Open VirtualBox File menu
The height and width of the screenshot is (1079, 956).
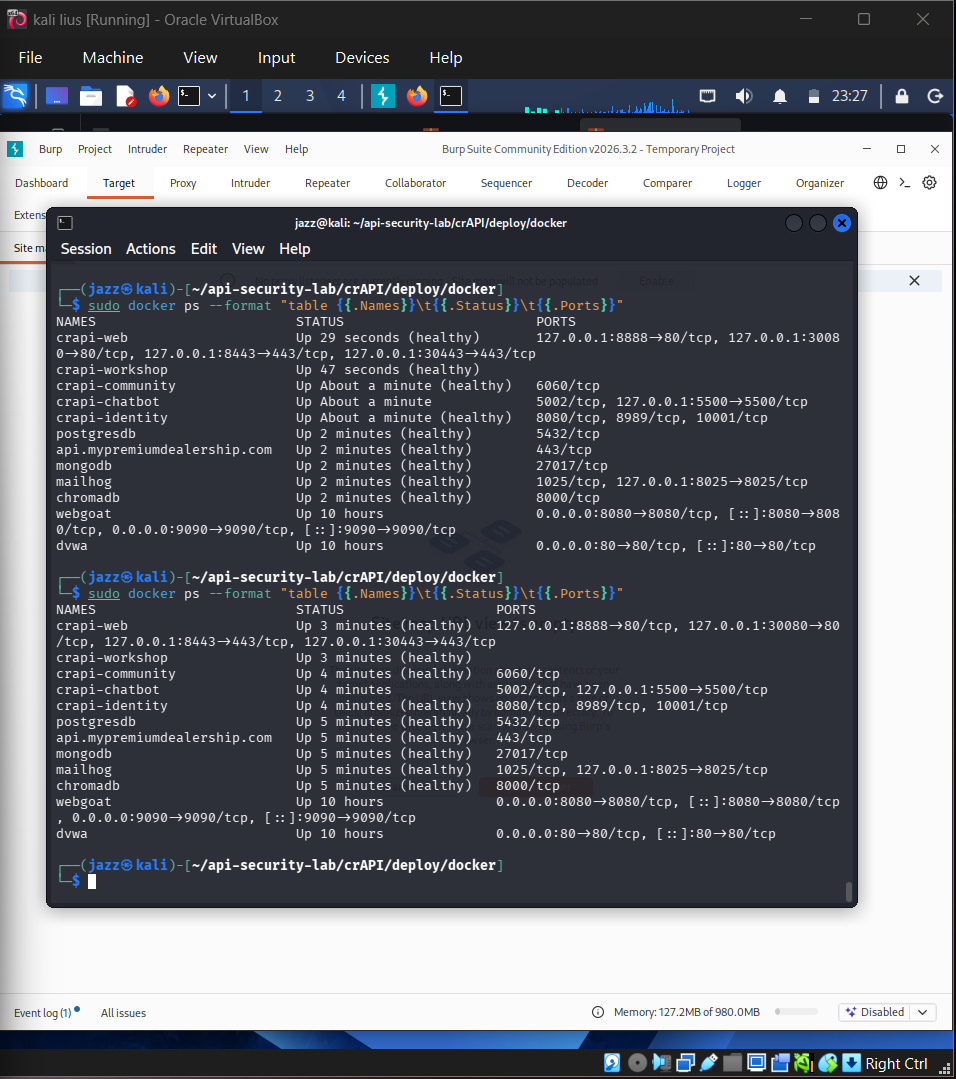click(x=30, y=58)
